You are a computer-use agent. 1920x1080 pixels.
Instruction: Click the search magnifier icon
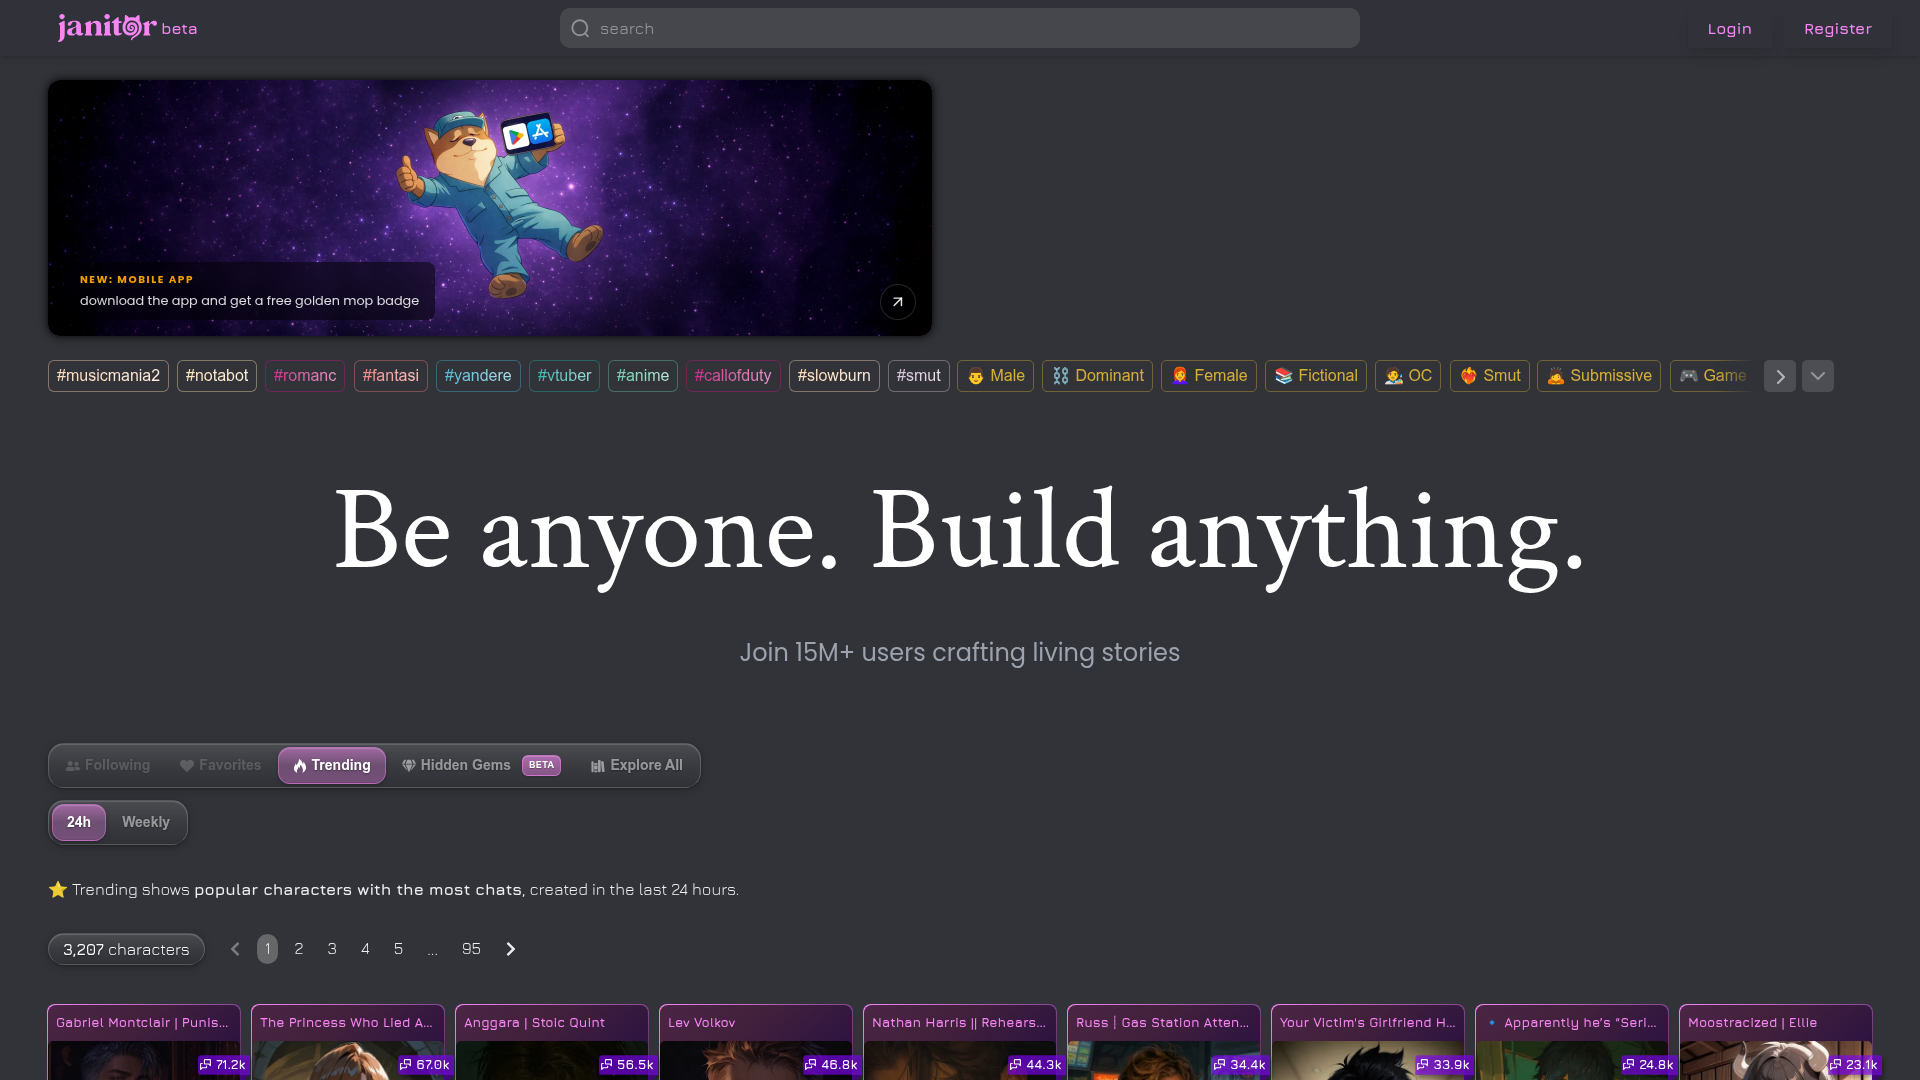coord(580,29)
